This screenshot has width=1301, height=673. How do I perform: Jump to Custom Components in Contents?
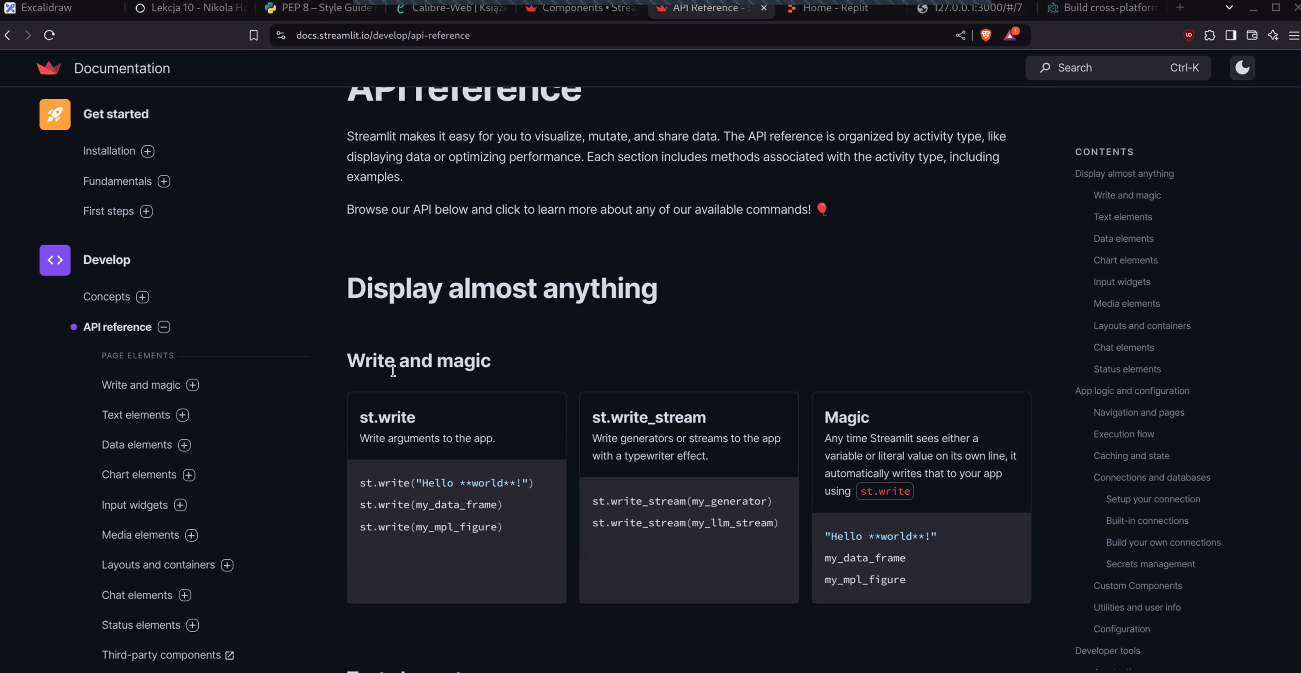[x=1138, y=586]
